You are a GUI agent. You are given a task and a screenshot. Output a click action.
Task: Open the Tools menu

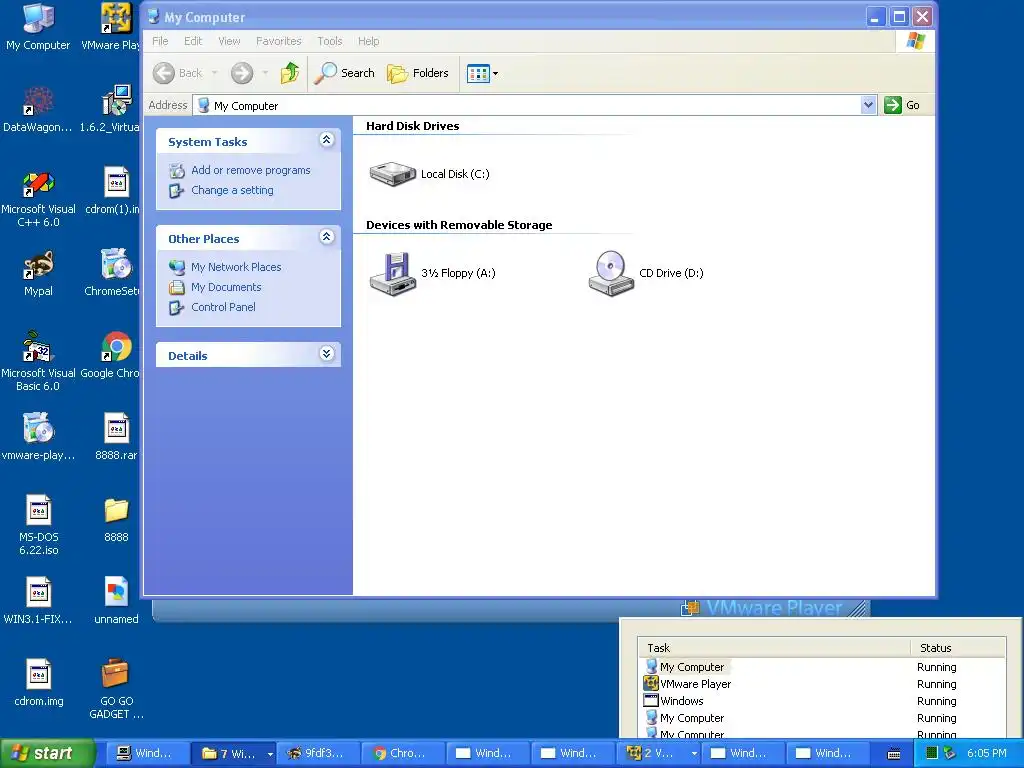(x=330, y=41)
